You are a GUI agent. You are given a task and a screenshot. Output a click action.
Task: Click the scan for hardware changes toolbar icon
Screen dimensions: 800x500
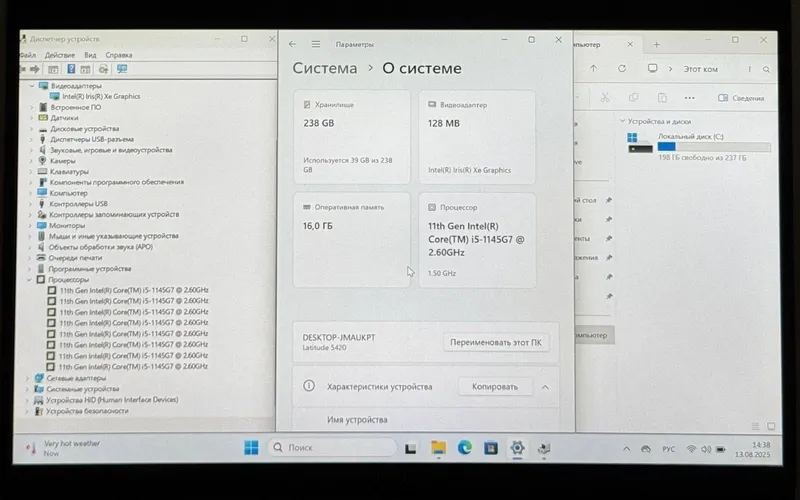(x=122, y=69)
